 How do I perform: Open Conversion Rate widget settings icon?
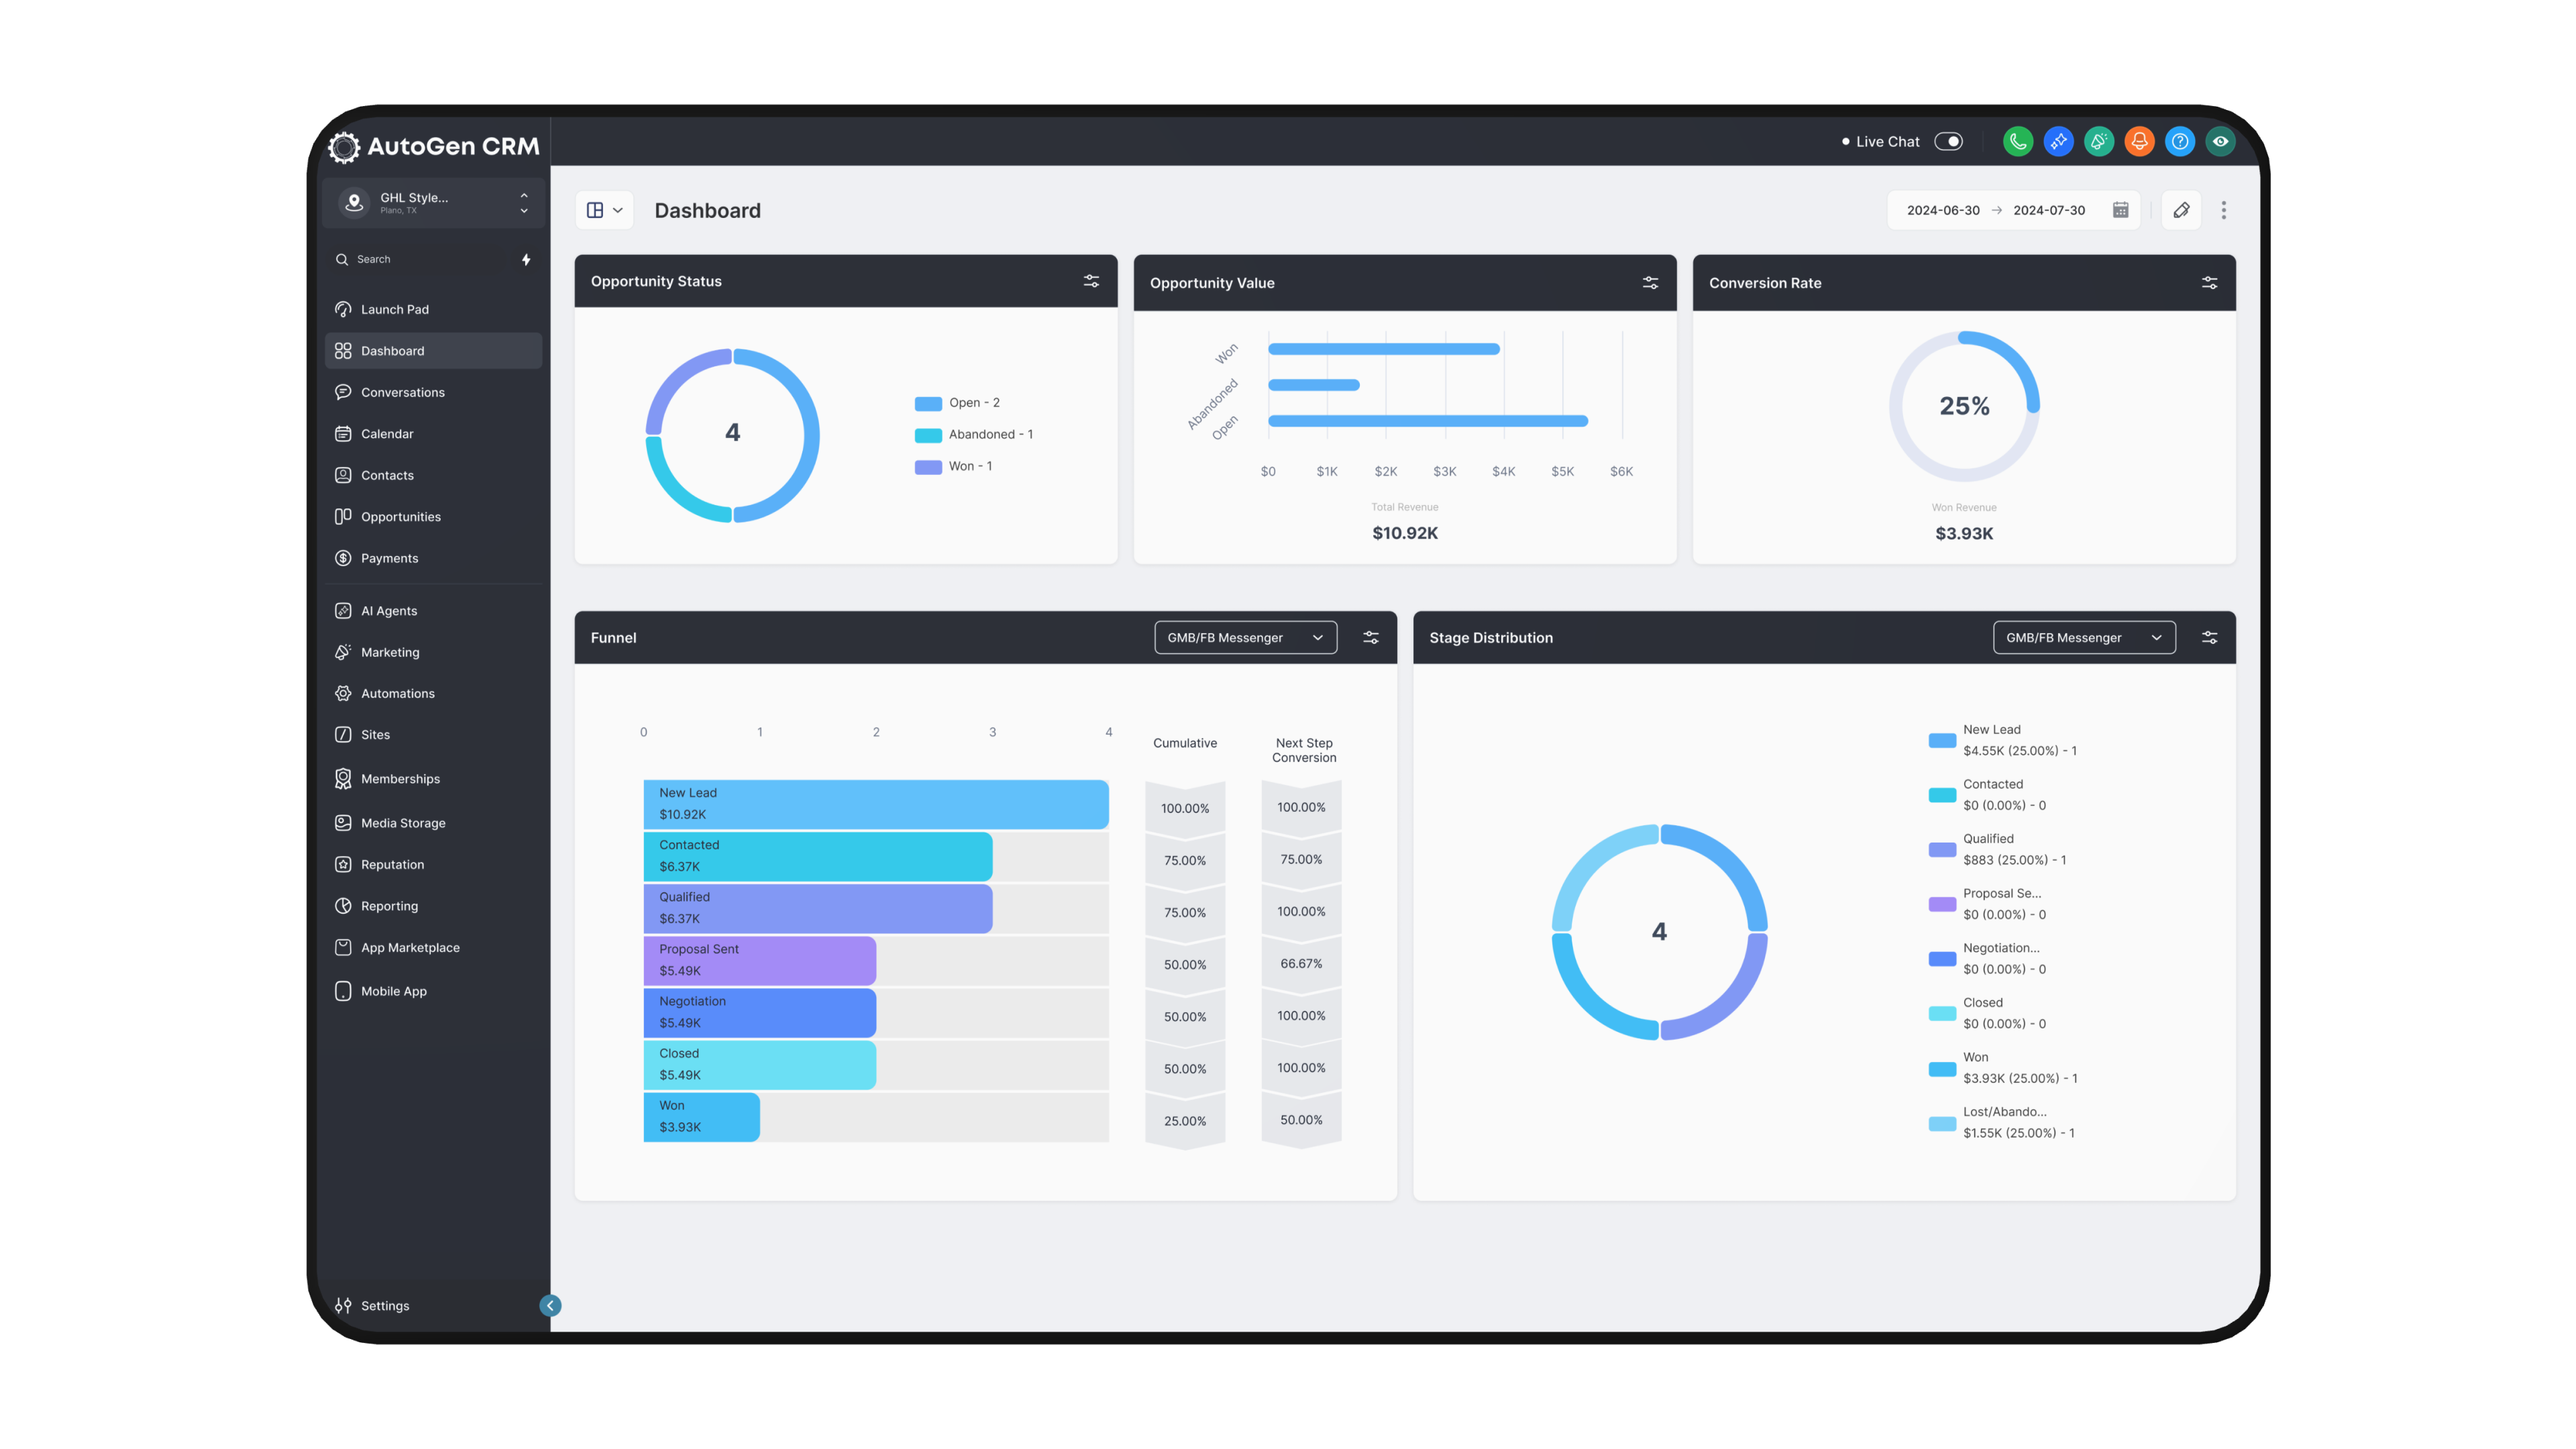click(x=2209, y=283)
